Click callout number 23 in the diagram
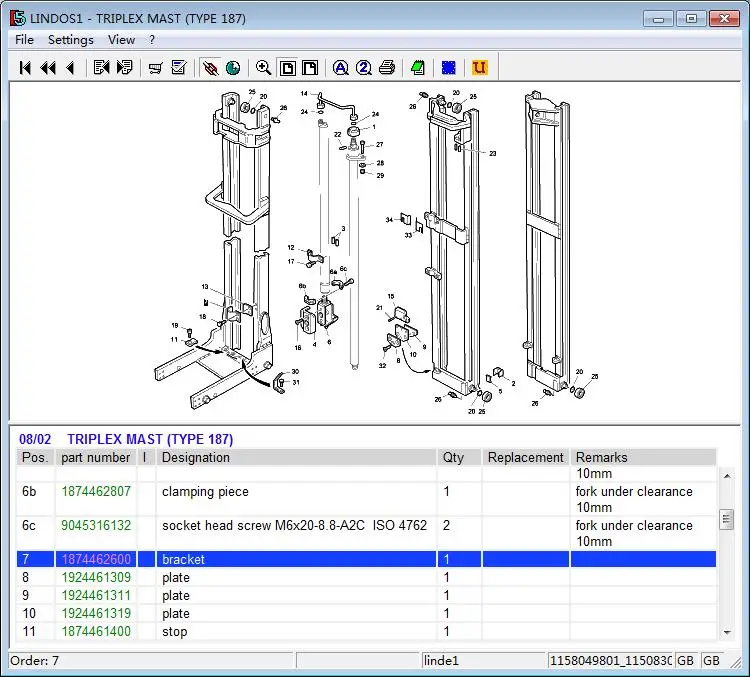The width and height of the screenshot is (750, 677). click(493, 154)
